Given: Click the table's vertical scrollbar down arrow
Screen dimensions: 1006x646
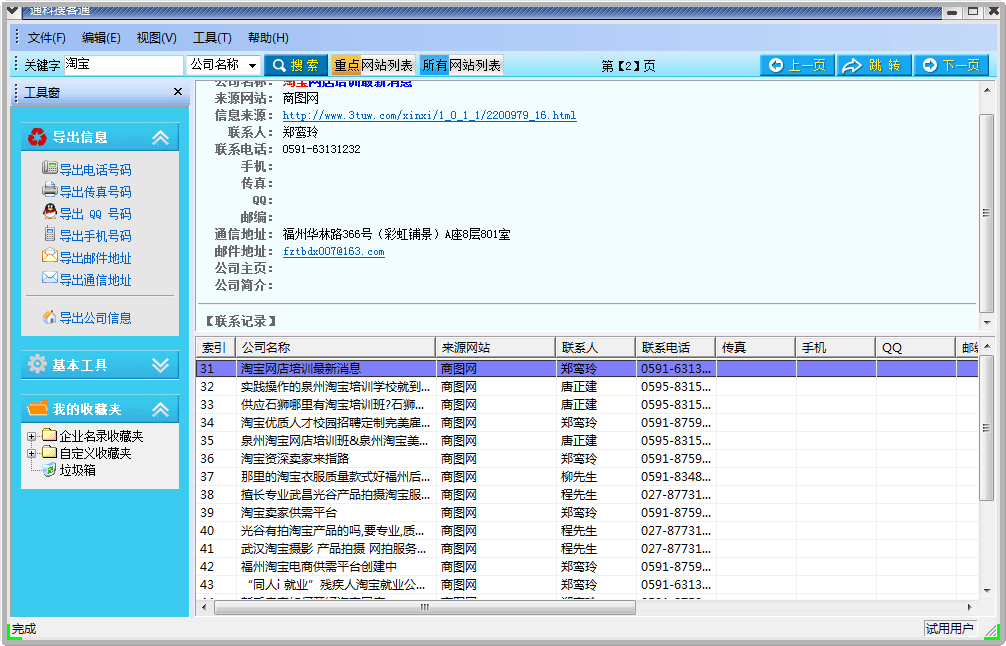Looking at the screenshot, I should 987,591.
